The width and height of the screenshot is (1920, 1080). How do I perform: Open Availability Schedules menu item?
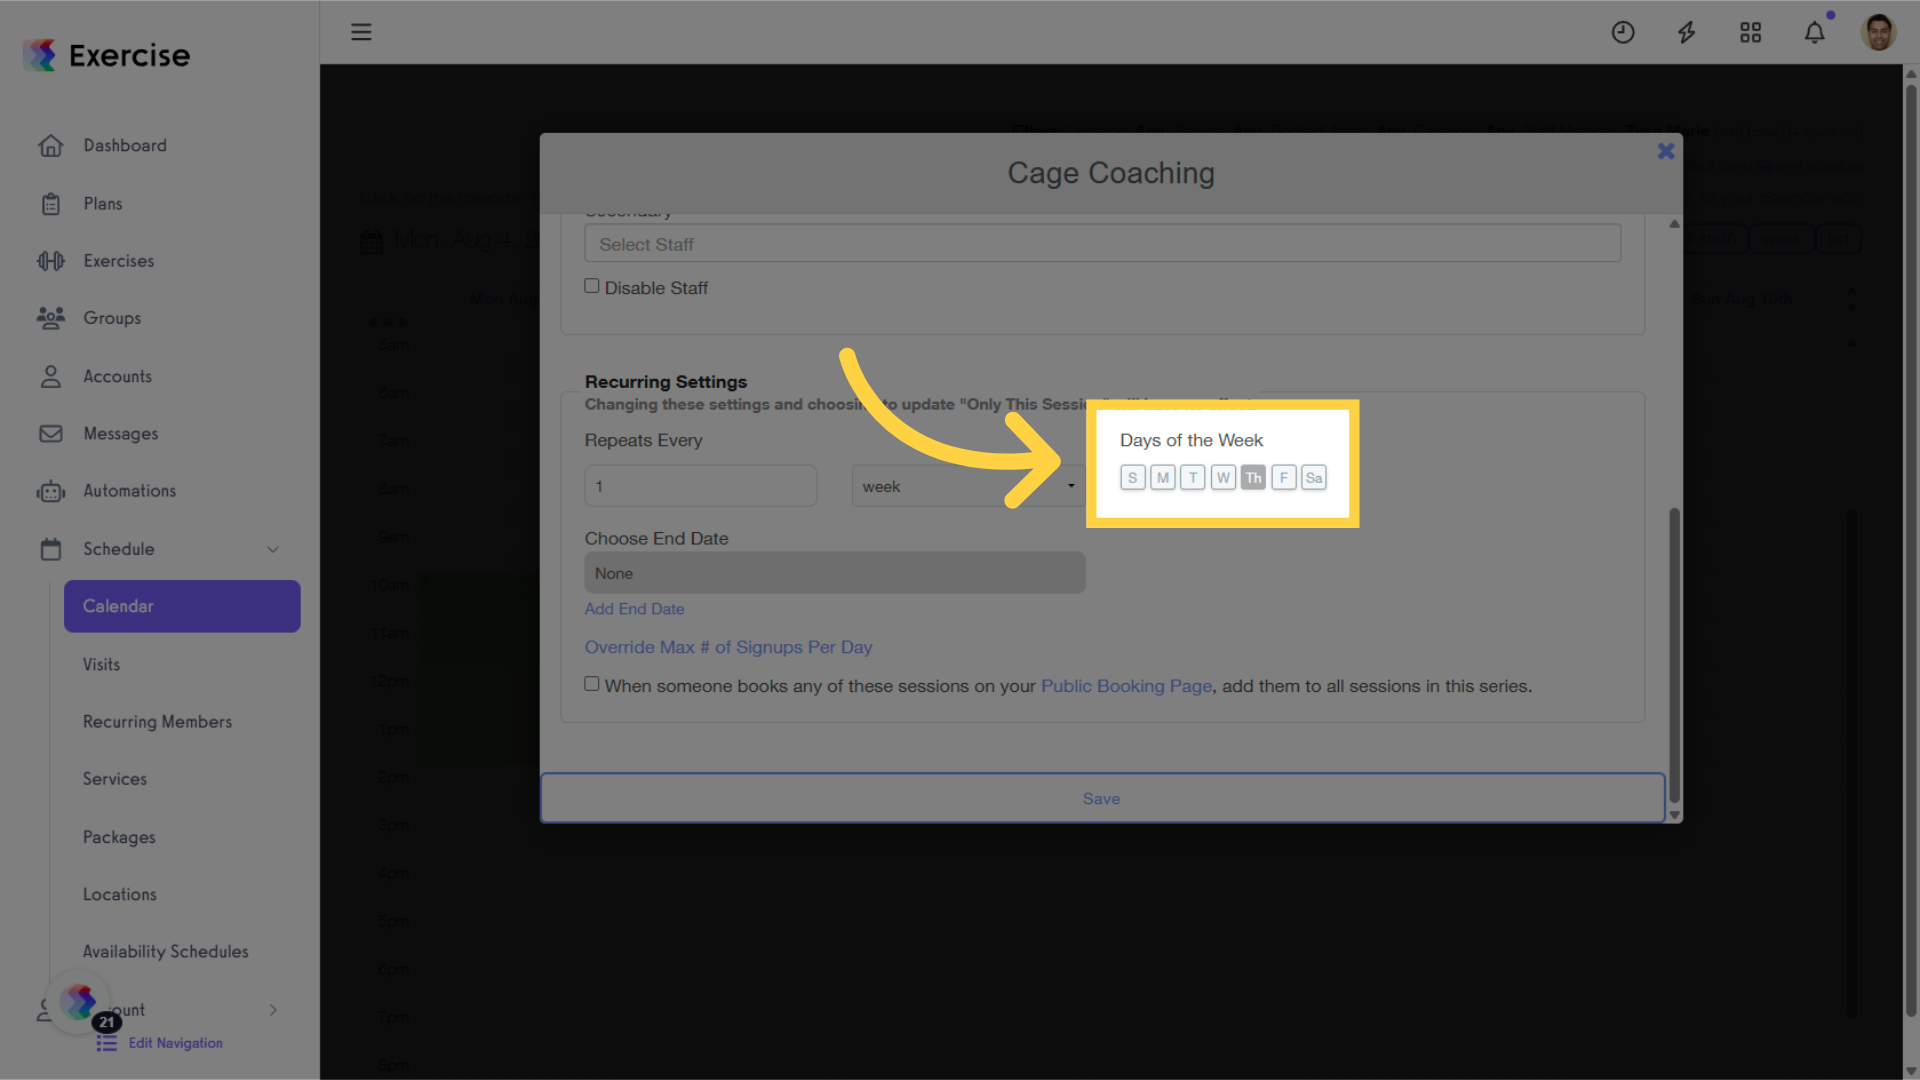coord(165,952)
